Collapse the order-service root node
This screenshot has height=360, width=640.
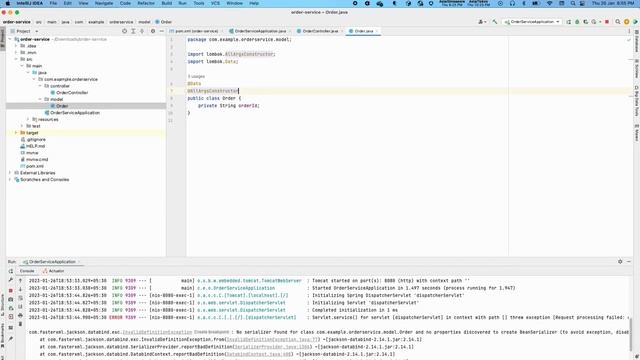10,39
